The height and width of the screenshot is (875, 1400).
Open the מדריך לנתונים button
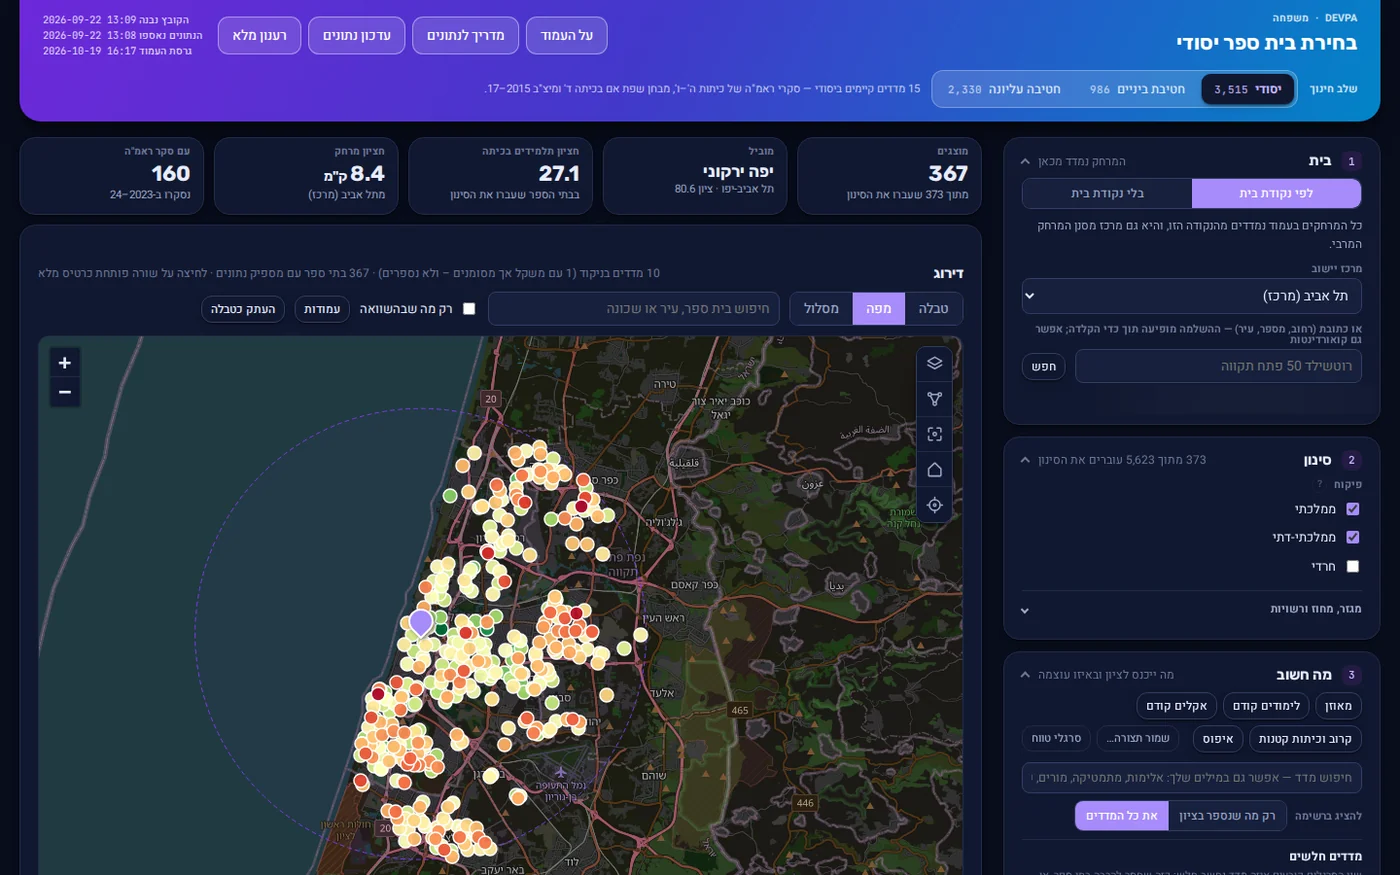(x=465, y=36)
